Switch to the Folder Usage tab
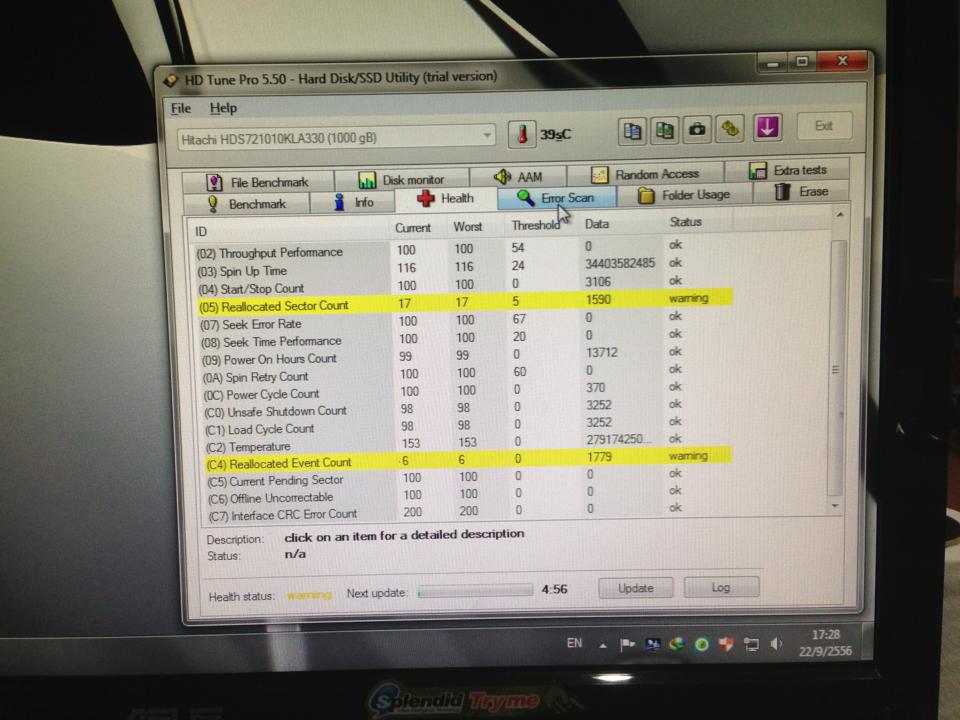 pyautogui.click(x=684, y=195)
